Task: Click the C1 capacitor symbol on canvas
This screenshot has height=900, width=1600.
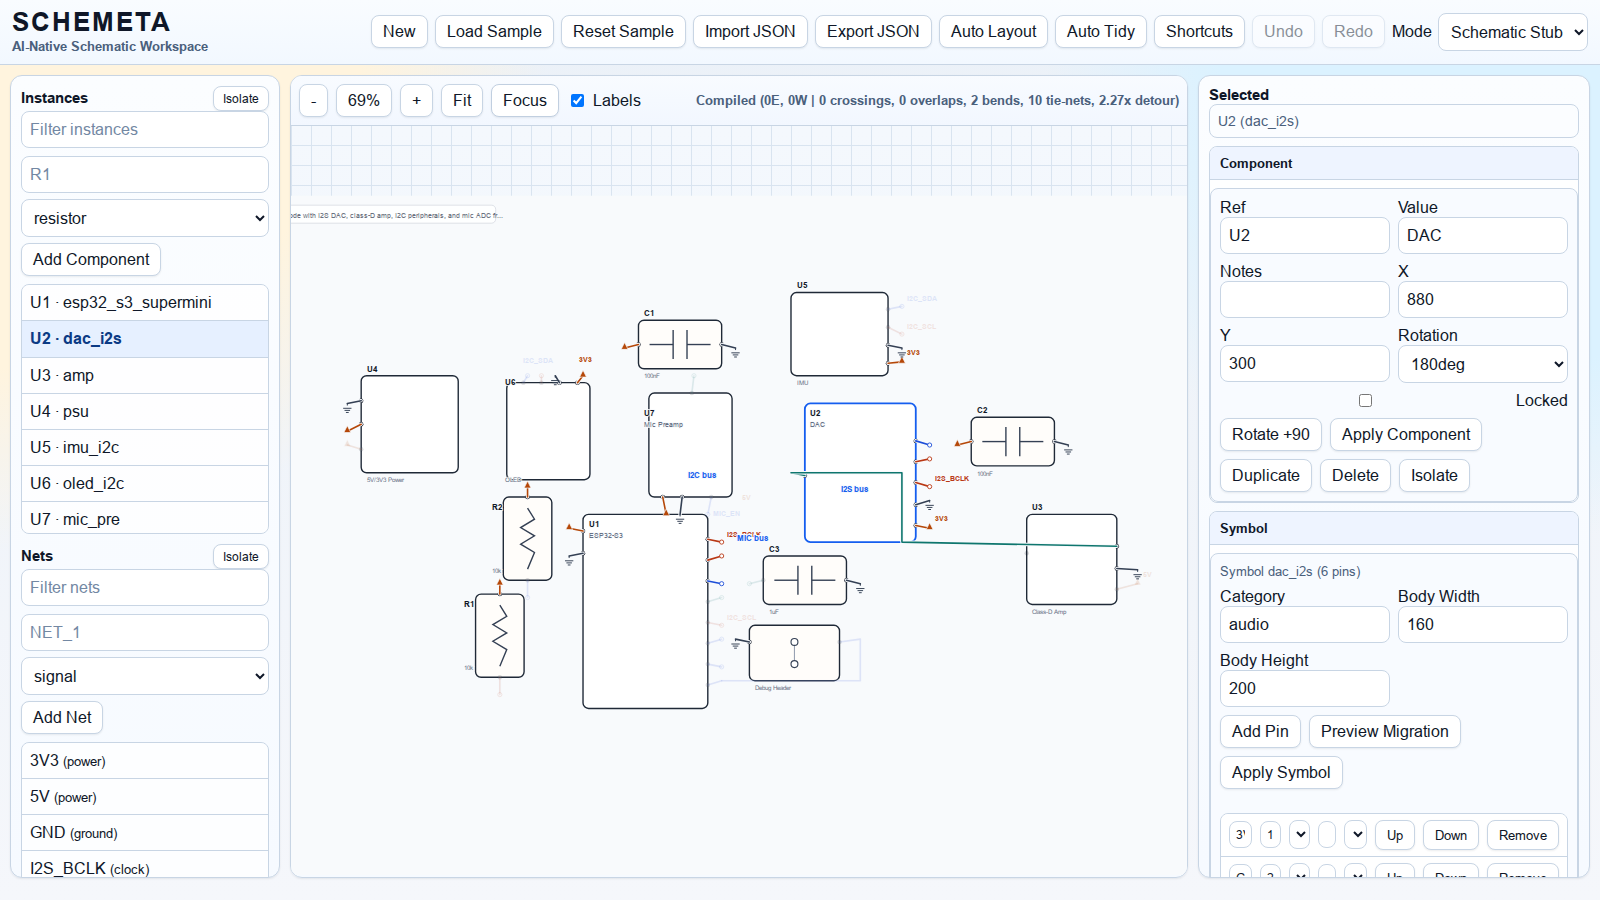Action: (680, 345)
